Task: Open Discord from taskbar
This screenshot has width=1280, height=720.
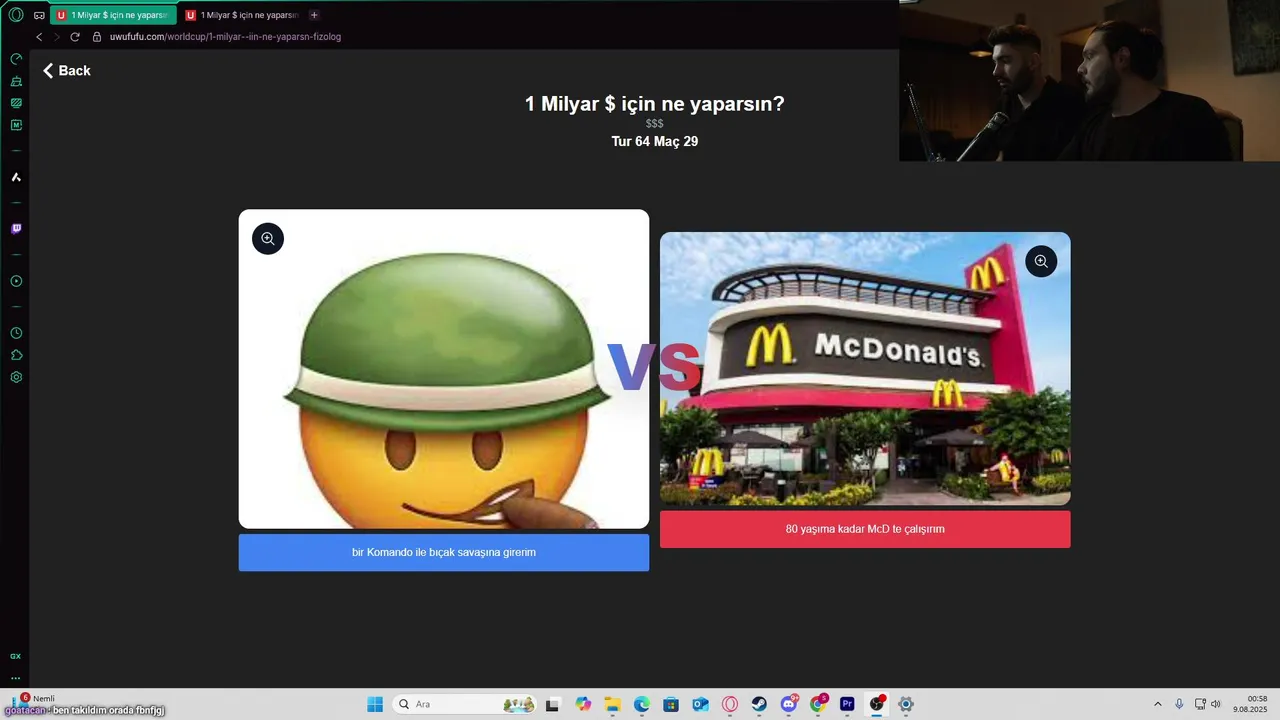Action: (789, 704)
